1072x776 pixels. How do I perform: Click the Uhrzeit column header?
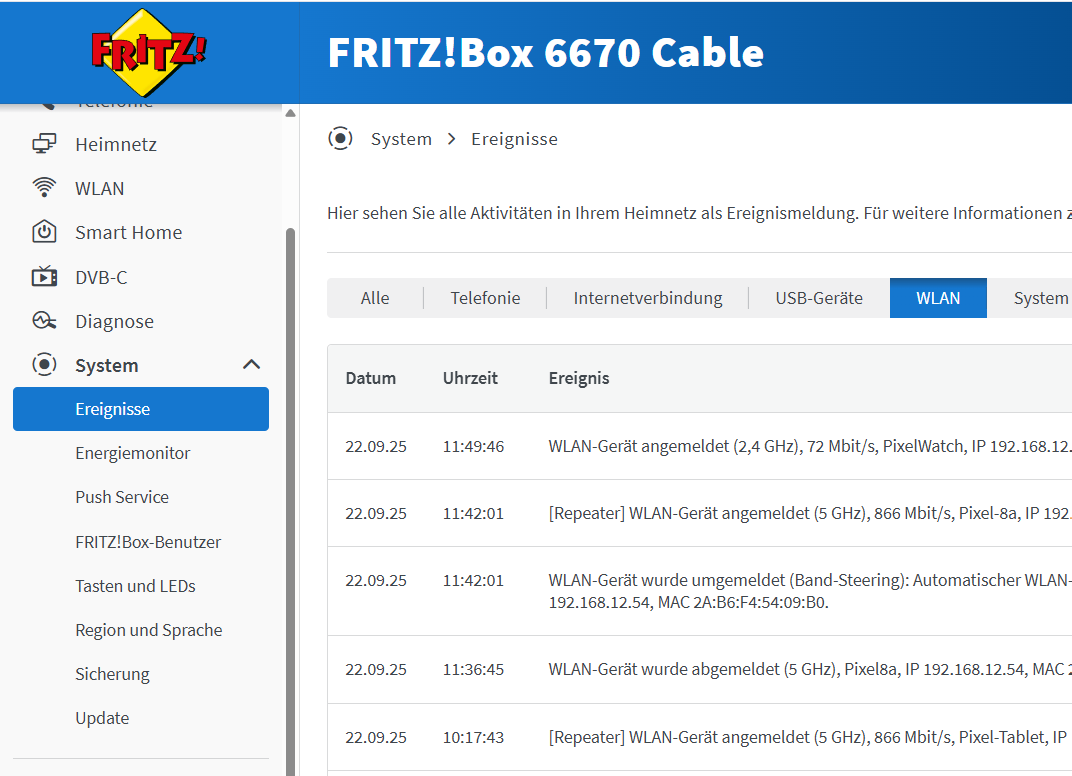470,378
